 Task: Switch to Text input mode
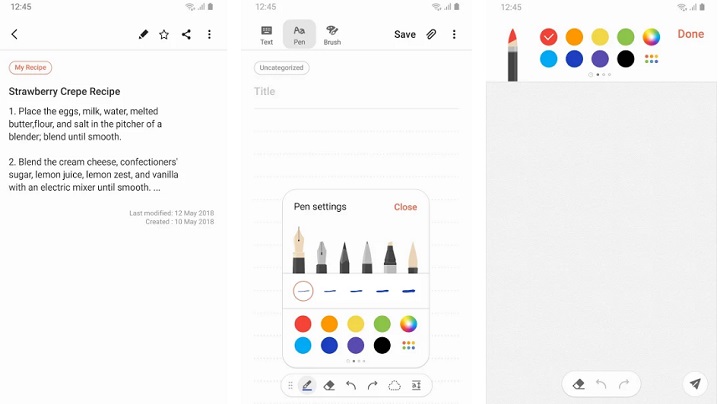(x=267, y=35)
